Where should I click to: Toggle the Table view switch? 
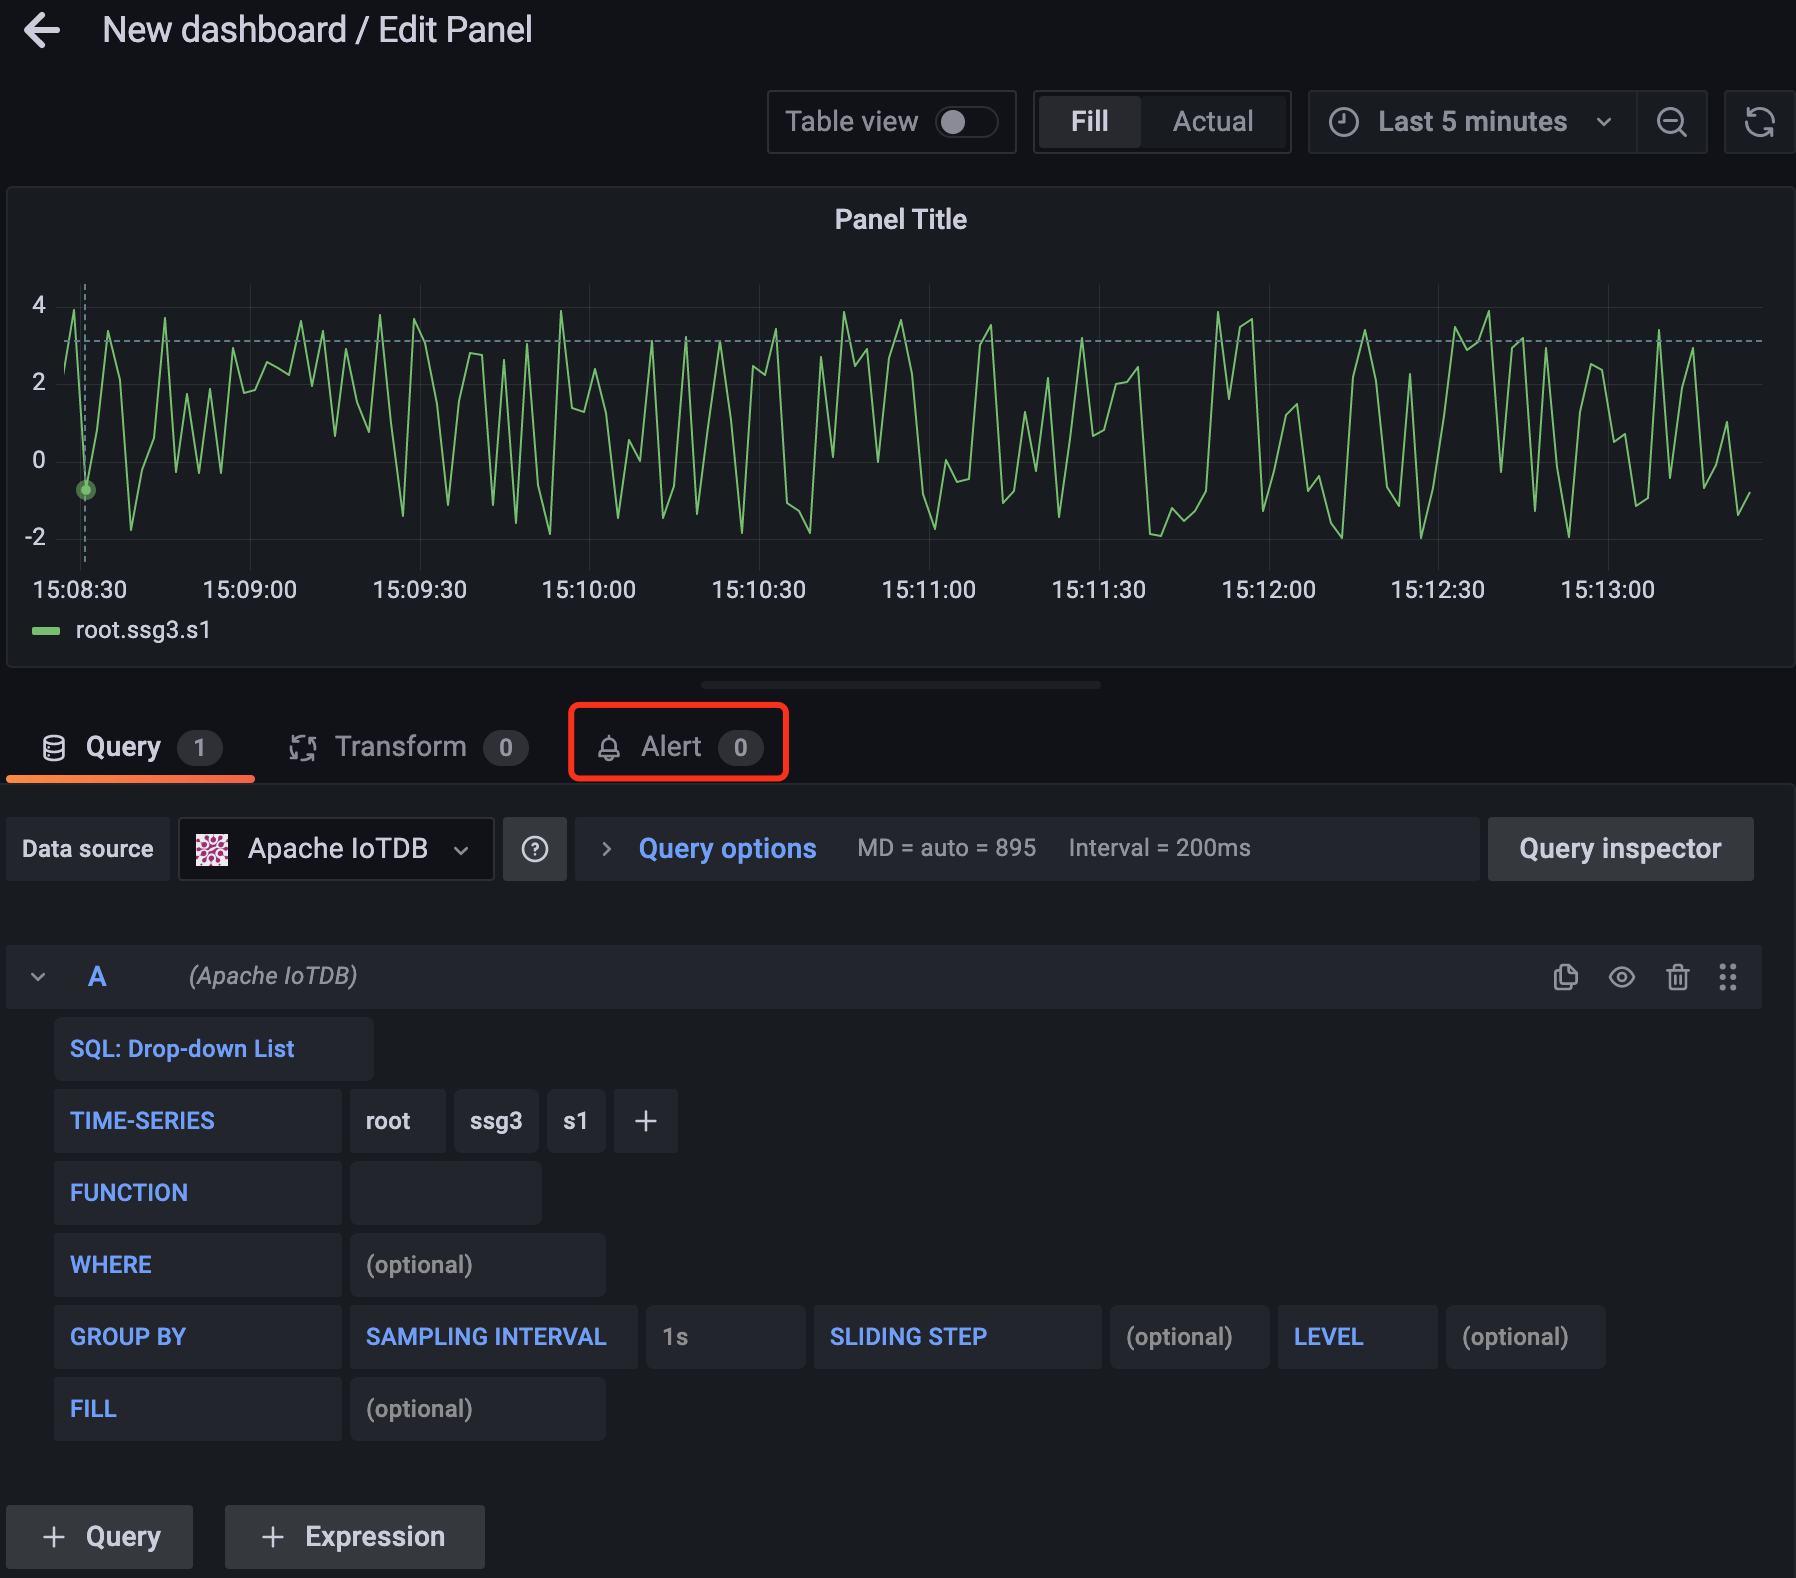tap(966, 122)
